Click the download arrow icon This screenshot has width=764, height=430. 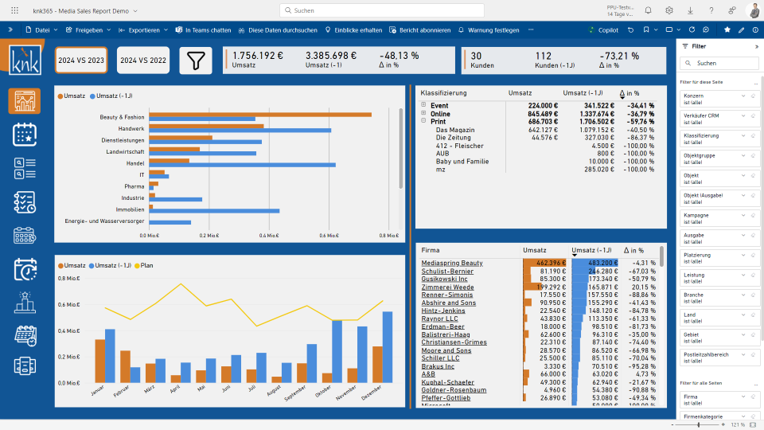[690, 10]
